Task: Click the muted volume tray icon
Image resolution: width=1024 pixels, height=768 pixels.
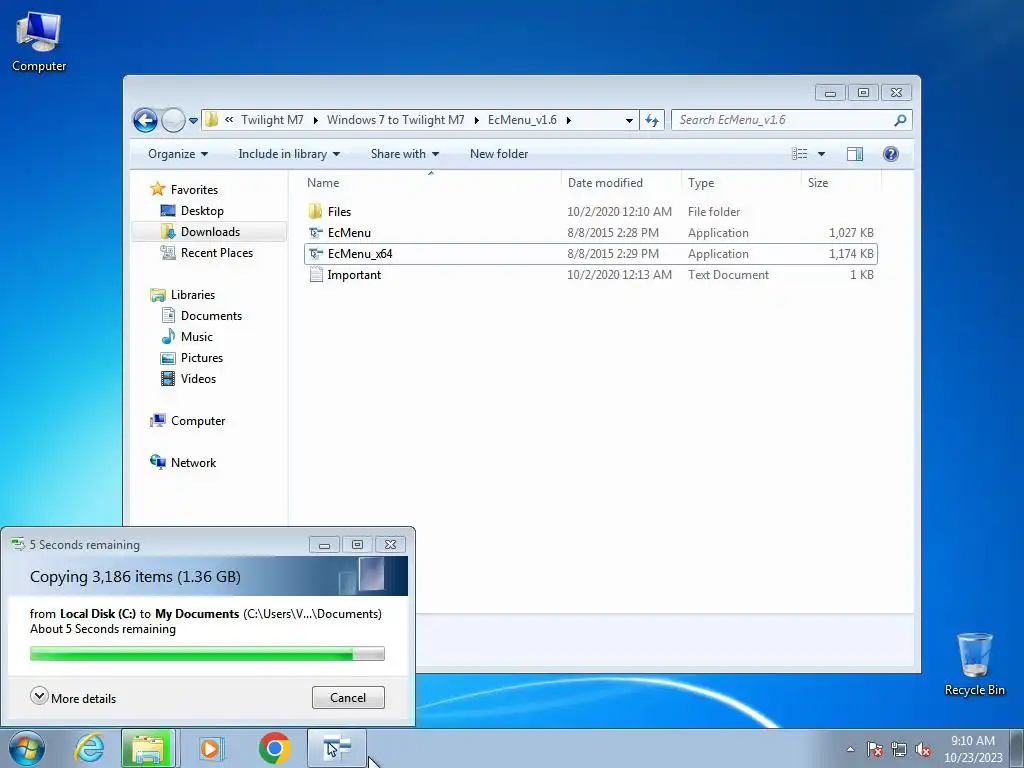Action: [x=923, y=749]
